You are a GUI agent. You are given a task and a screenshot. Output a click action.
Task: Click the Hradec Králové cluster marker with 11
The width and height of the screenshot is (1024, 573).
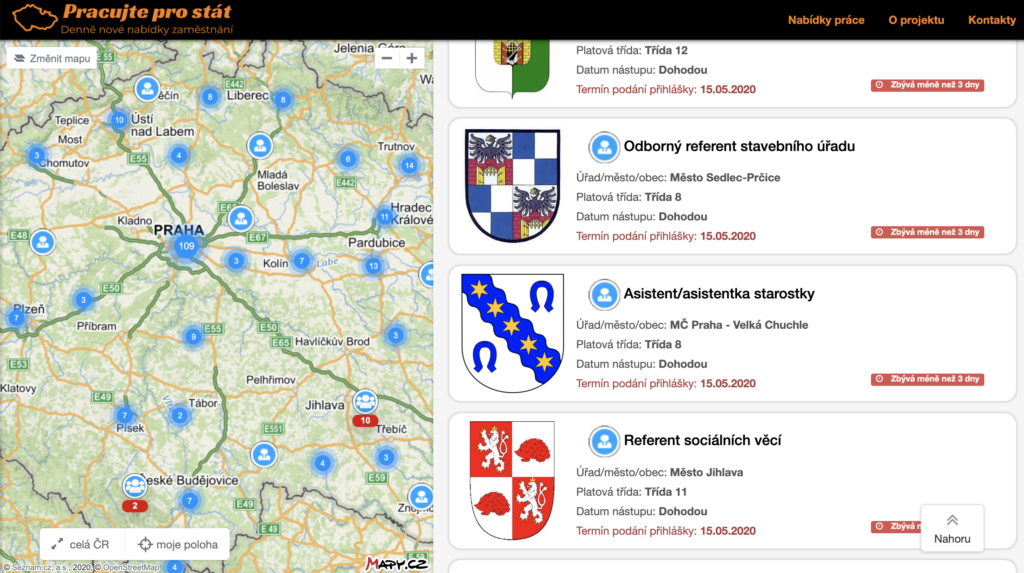coord(384,217)
